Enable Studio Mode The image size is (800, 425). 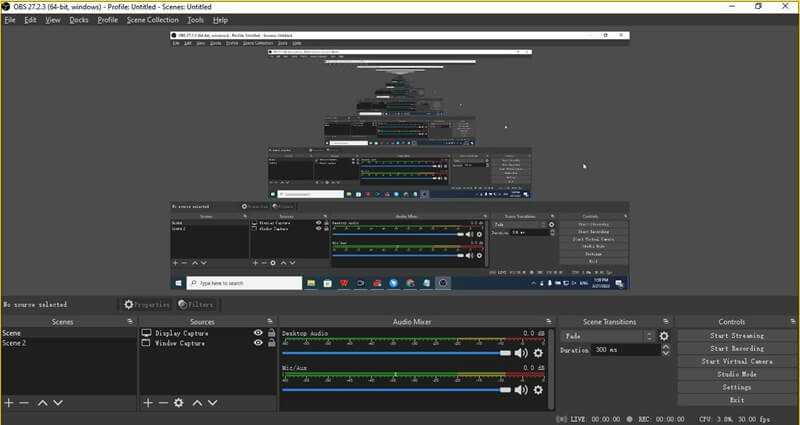[737, 374]
